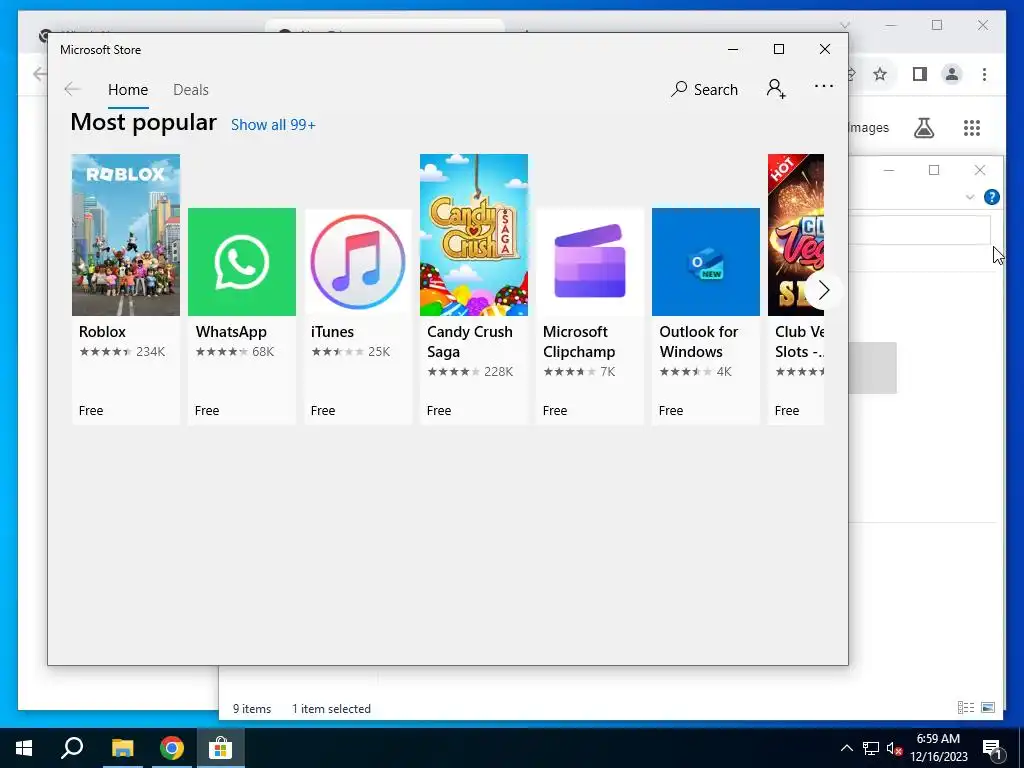This screenshot has width=1024, height=768.
Task: Click Roblox 234K rating stars
Action: 121,352
